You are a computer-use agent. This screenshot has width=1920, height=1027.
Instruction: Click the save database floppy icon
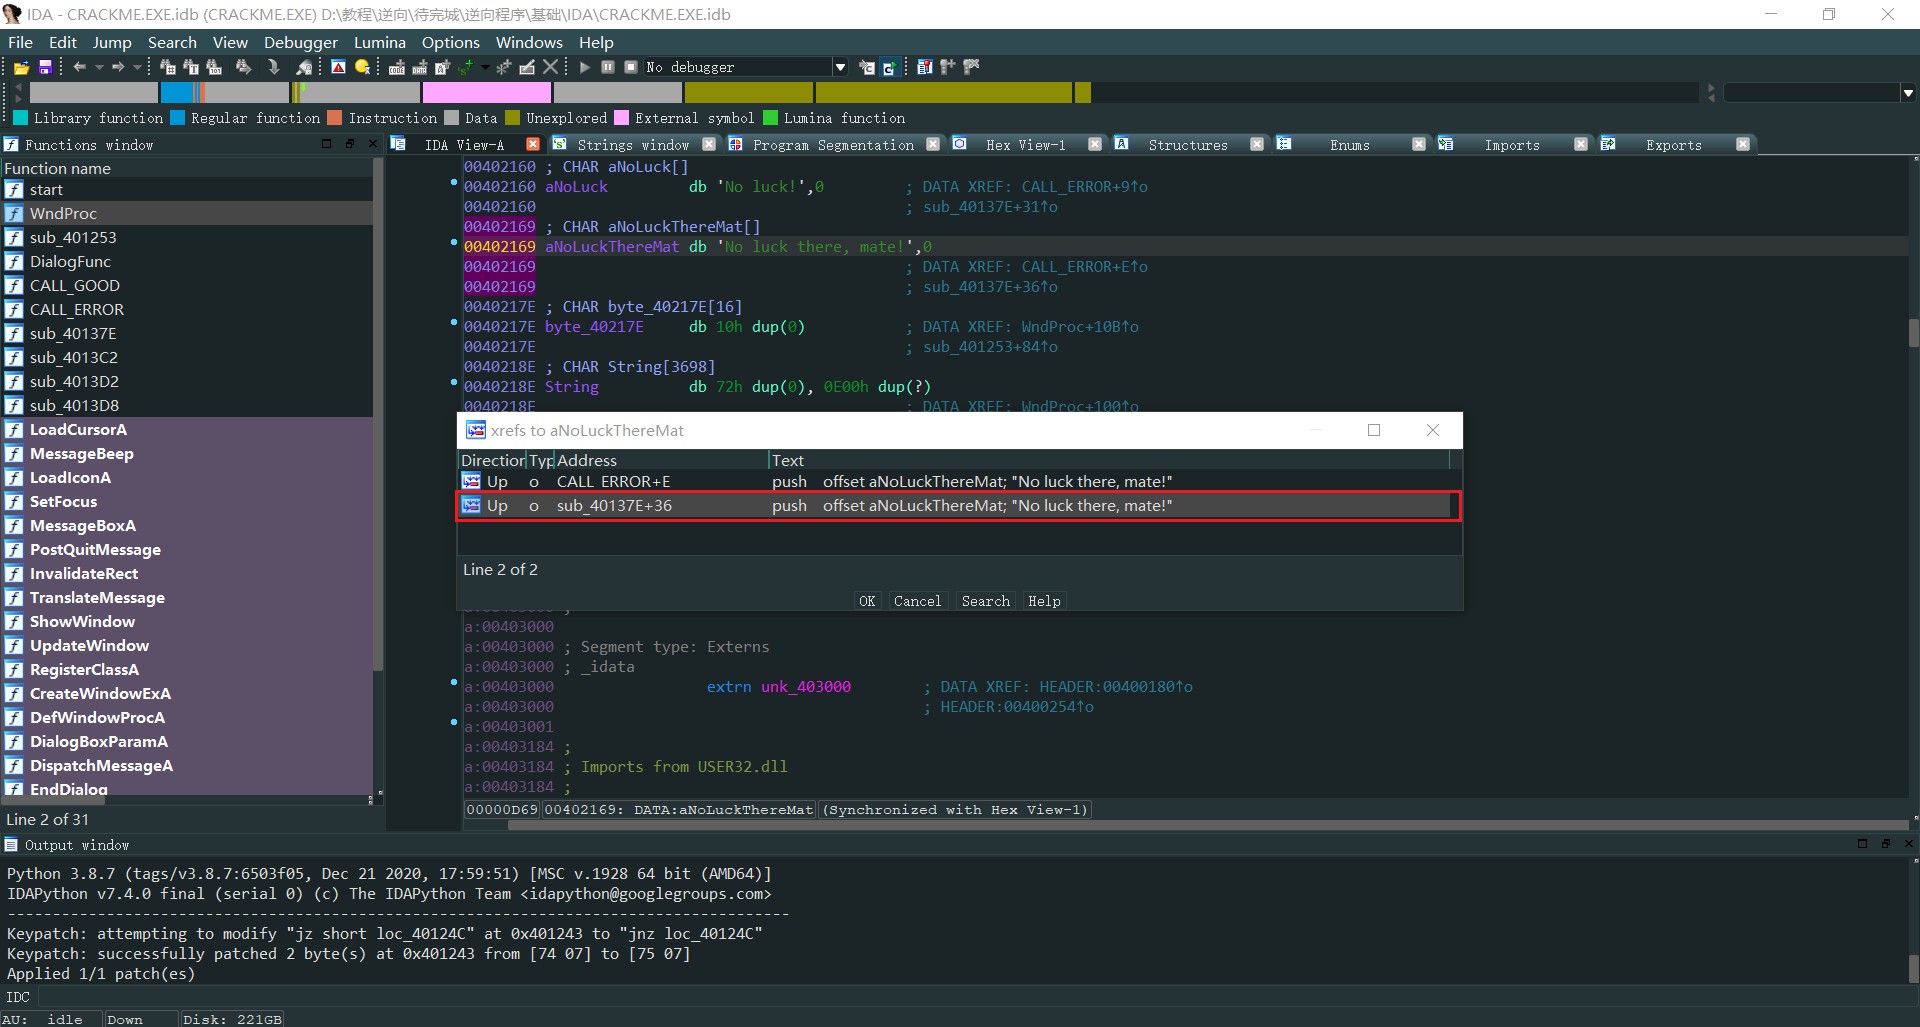coord(45,67)
